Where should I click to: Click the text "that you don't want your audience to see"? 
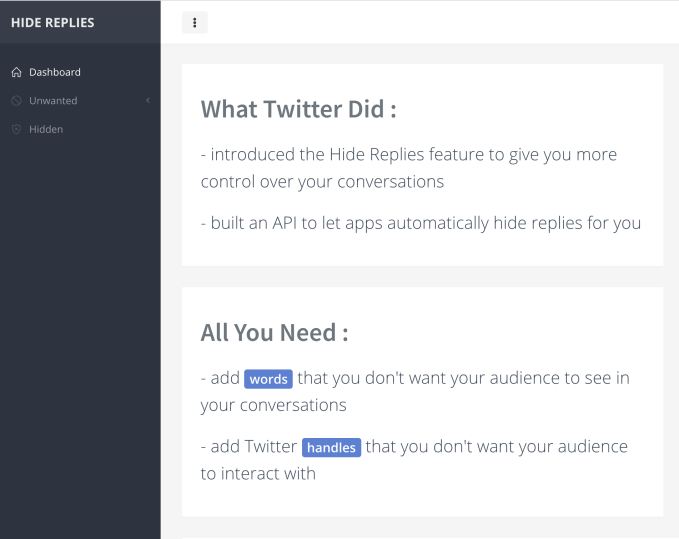click(463, 379)
